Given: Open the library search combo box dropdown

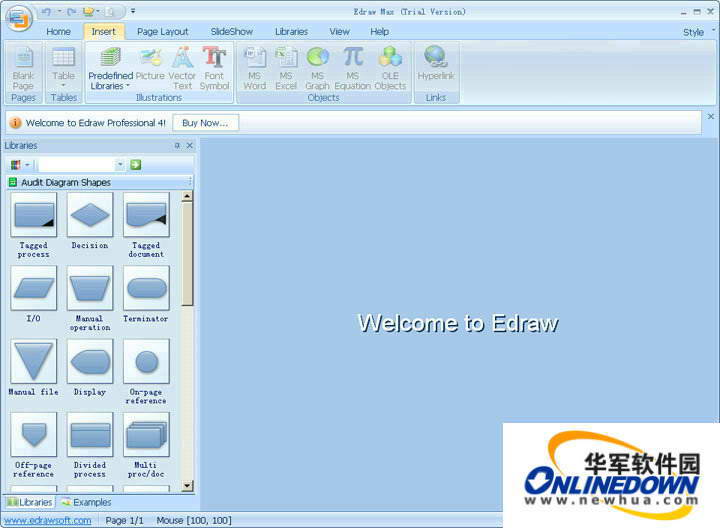Looking at the screenshot, I should coord(120,164).
